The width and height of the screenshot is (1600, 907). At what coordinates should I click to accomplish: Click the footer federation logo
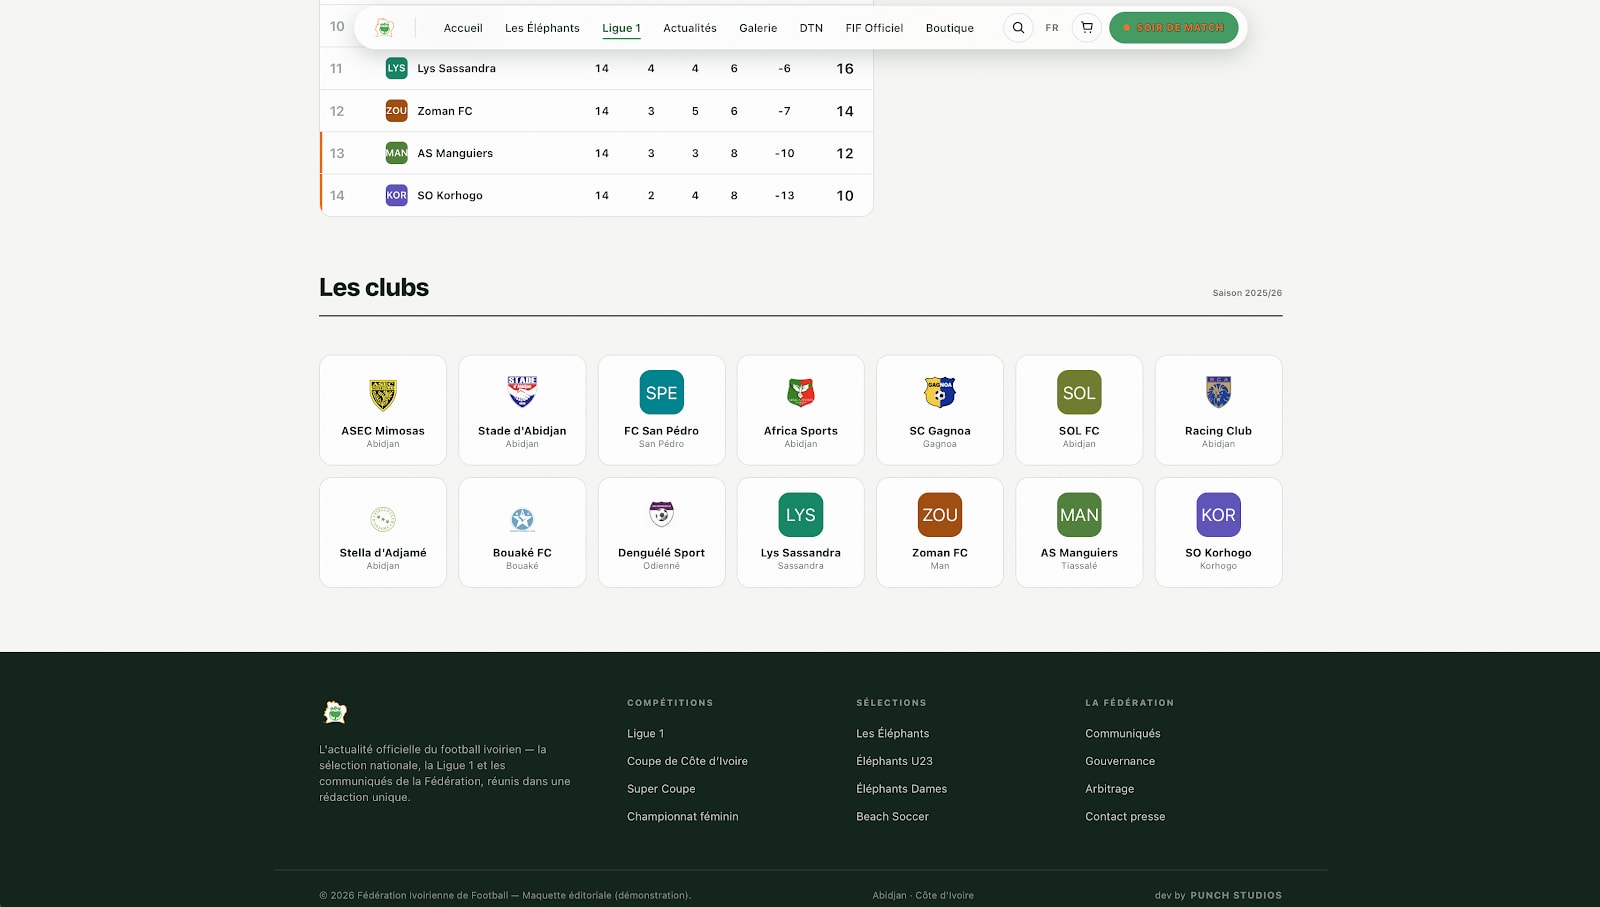[x=335, y=712]
